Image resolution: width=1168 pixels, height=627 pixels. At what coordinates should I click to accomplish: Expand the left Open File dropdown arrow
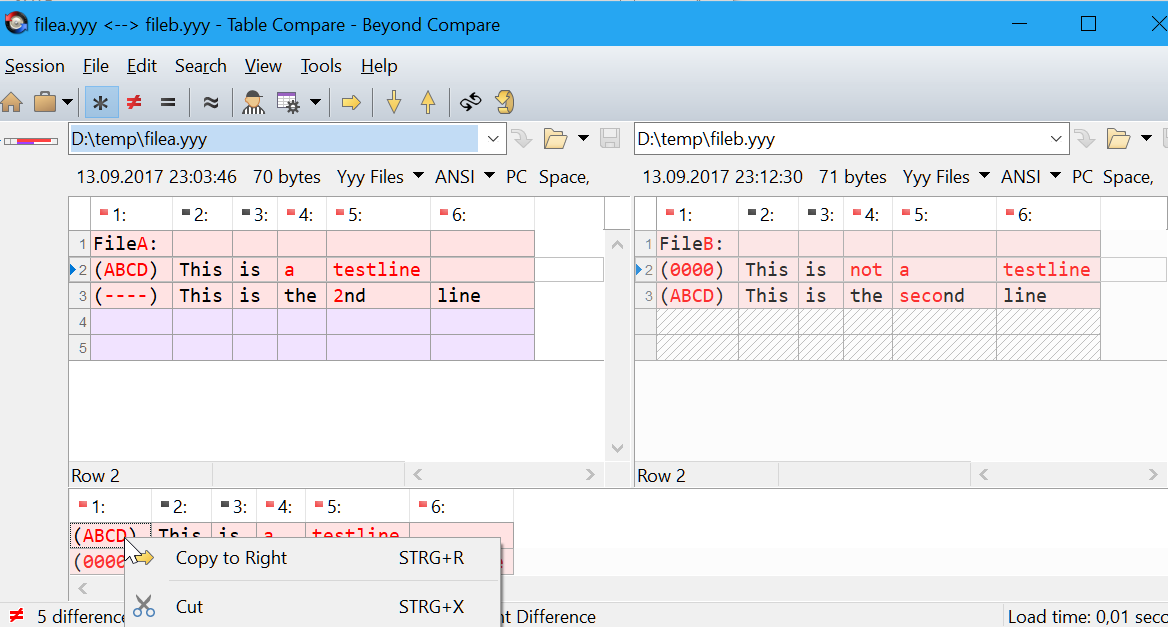pos(583,139)
